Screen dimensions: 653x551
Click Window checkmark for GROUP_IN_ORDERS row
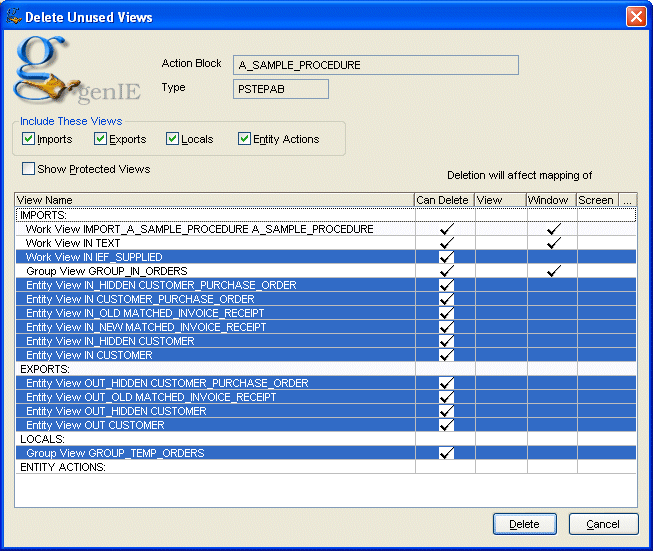(553, 271)
